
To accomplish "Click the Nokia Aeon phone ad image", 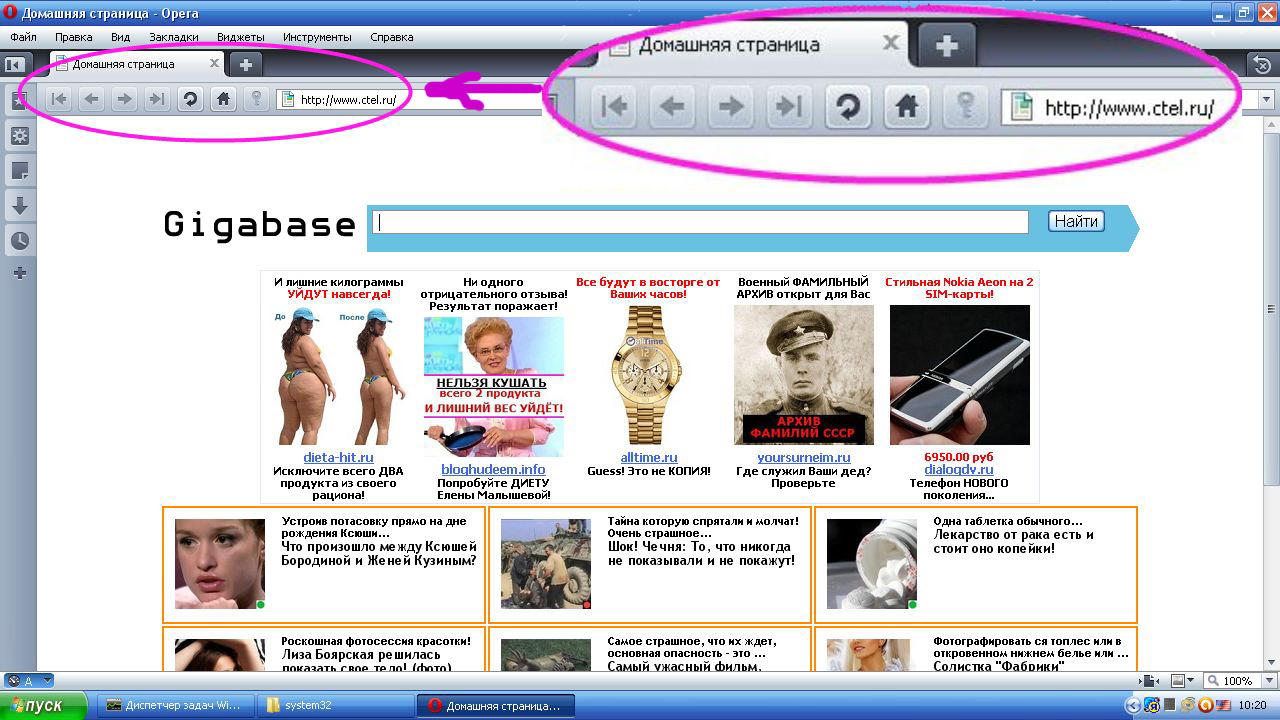I will coord(959,374).
